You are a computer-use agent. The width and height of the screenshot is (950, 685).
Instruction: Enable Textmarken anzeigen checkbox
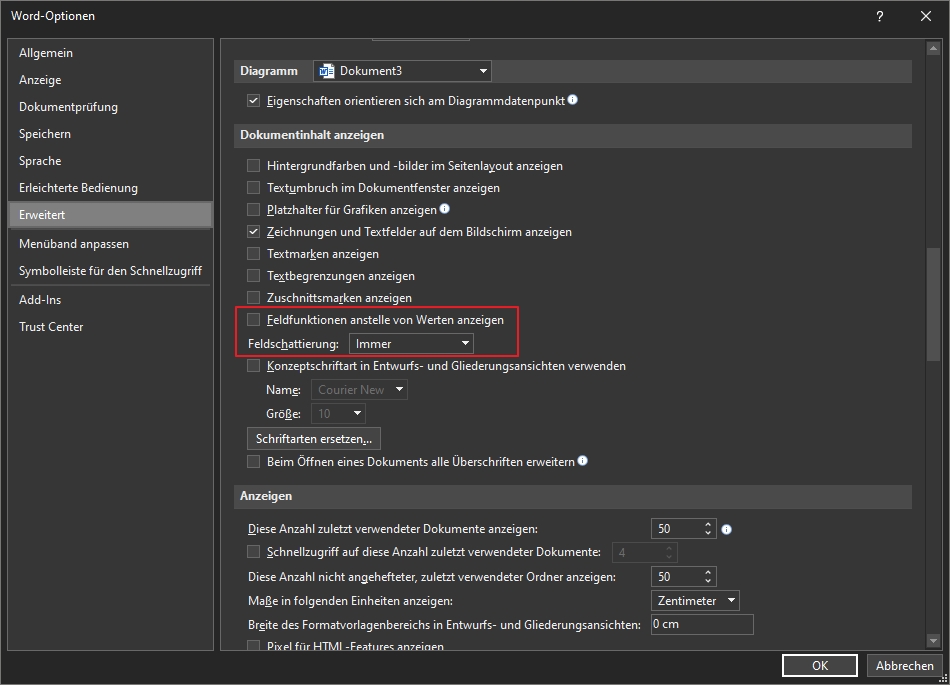(x=253, y=254)
